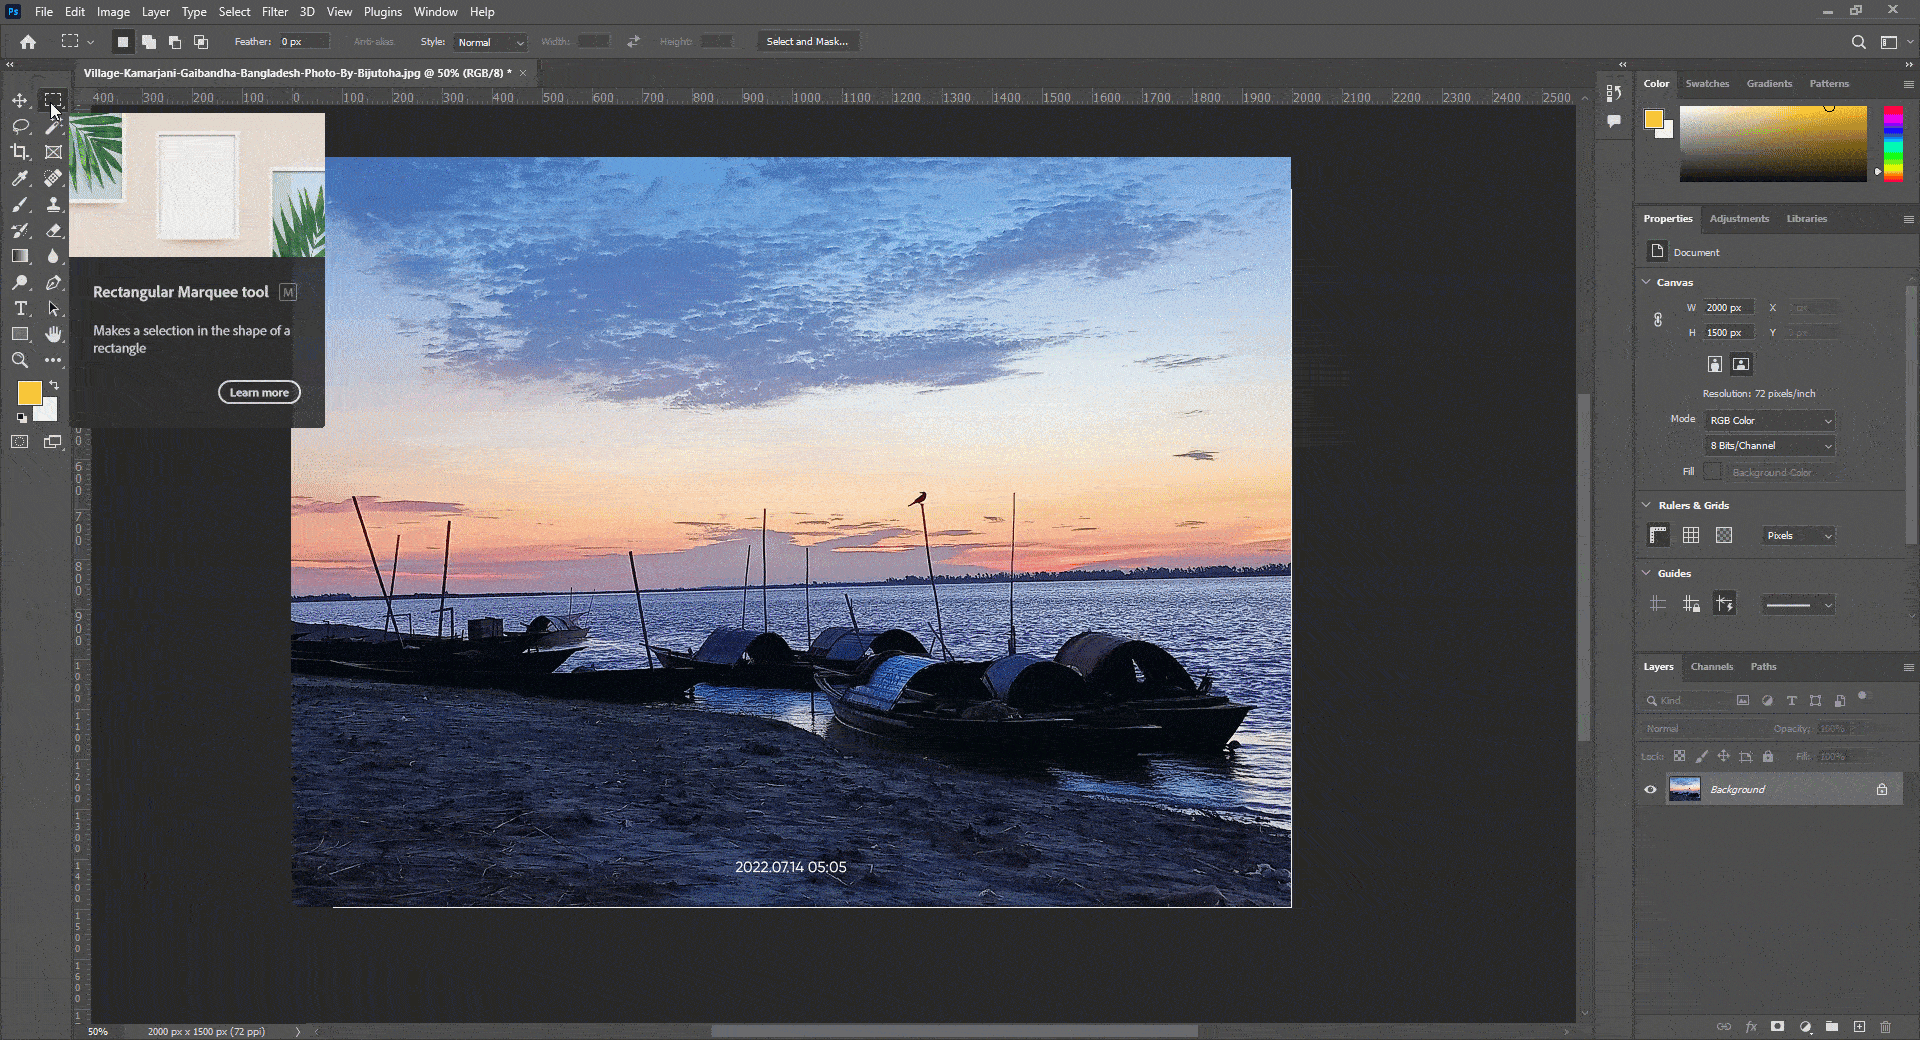Image resolution: width=1920 pixels, height=1040 pixels.
Task: Collapse the Canvas section
Action: pos(1647,282)
